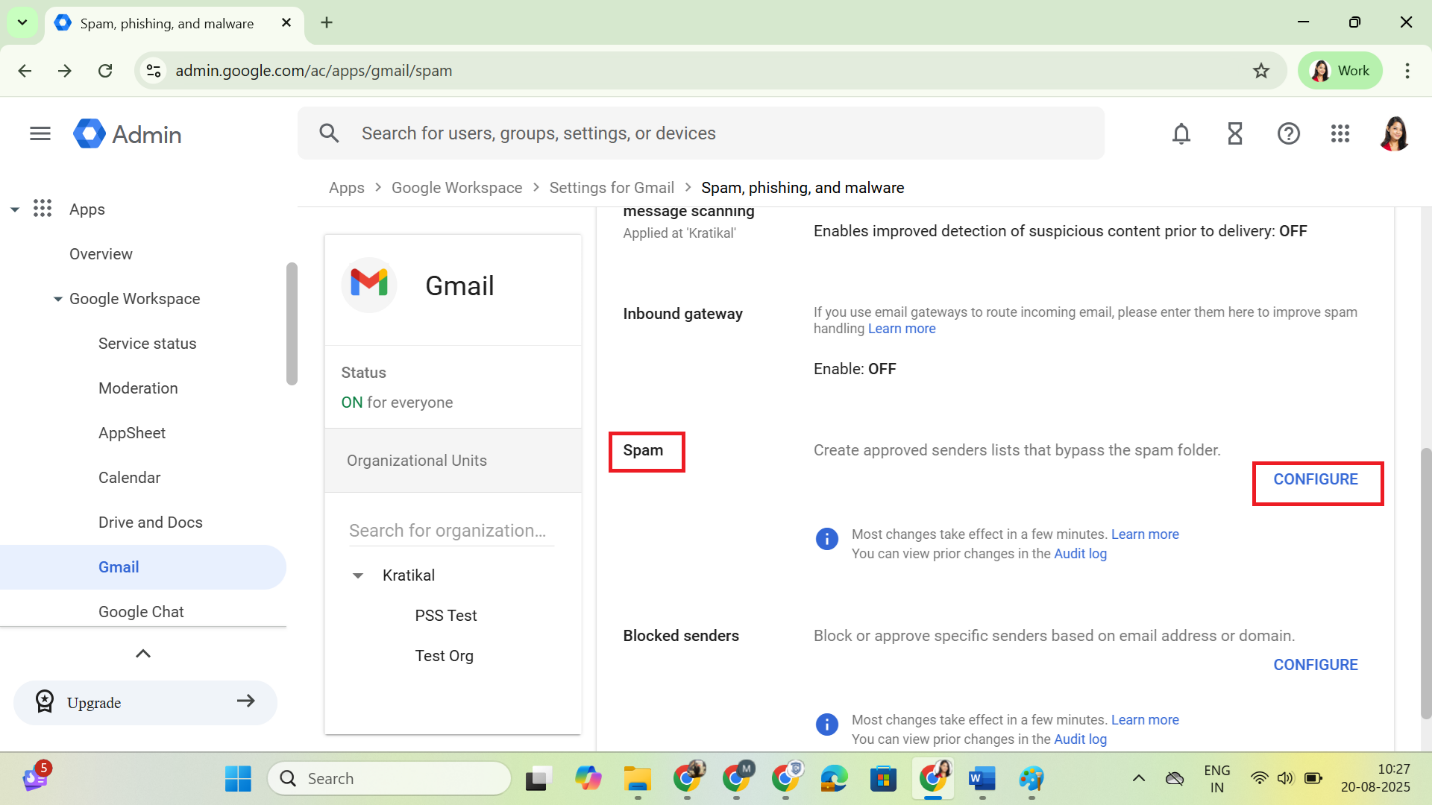Open the Admin main menu hamburger icon
The image size is (1432, 805).
(40, 133)
